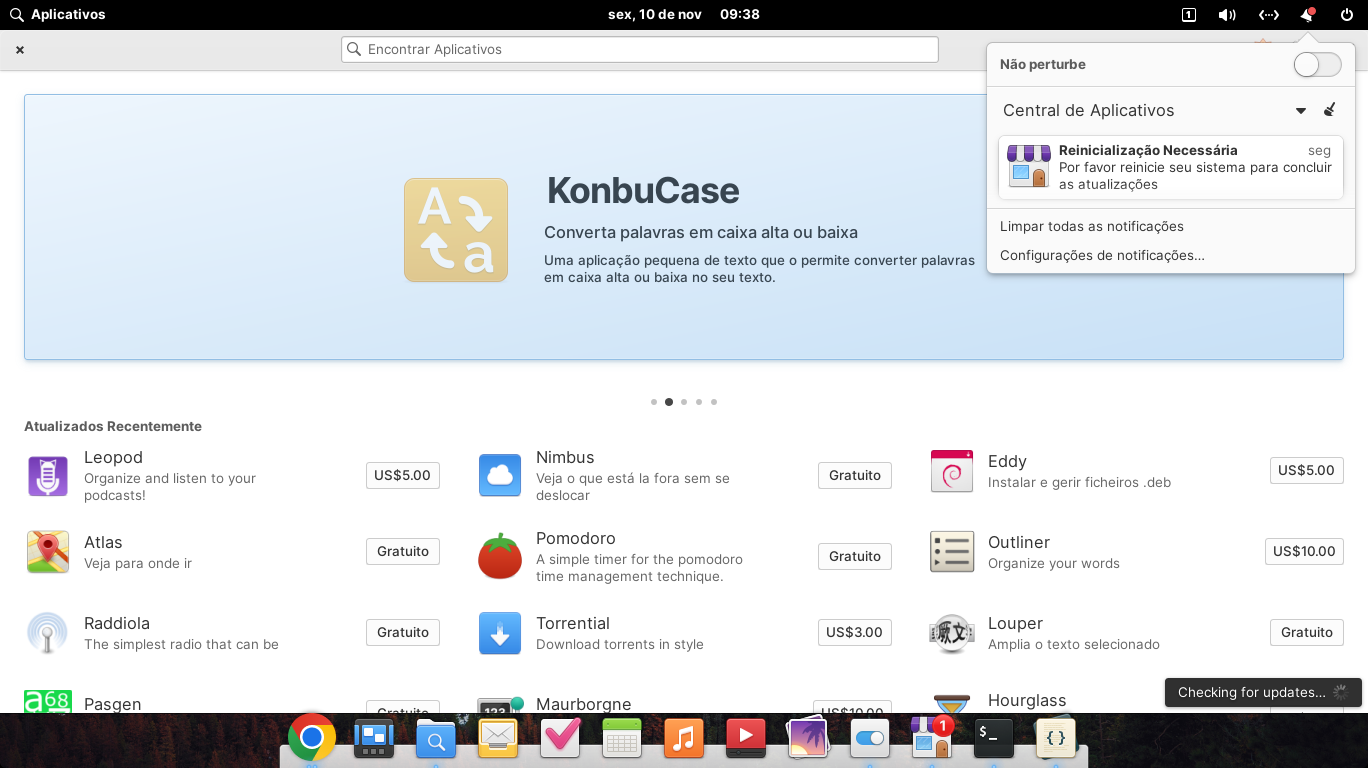1368x768 pixels.
Task: Toggle the Não perturbe switch
Action: tap(1316, 65)
